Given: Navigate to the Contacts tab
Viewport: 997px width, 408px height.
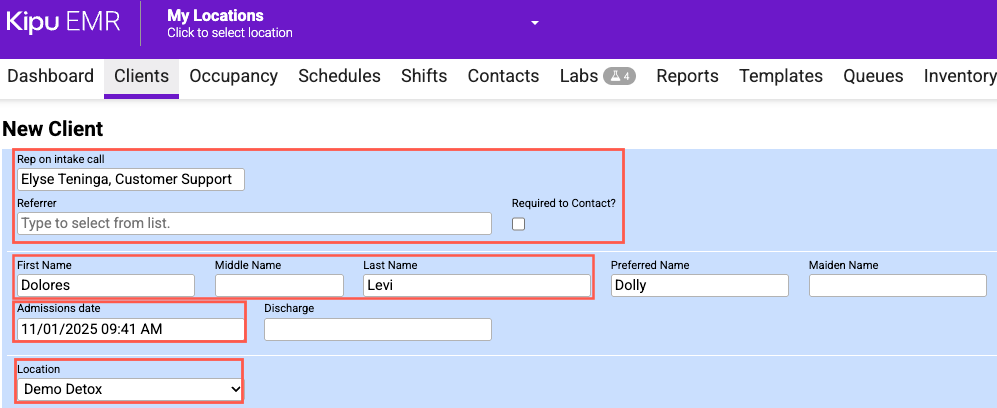Looking at the screenshot, I should coord(503,76).
